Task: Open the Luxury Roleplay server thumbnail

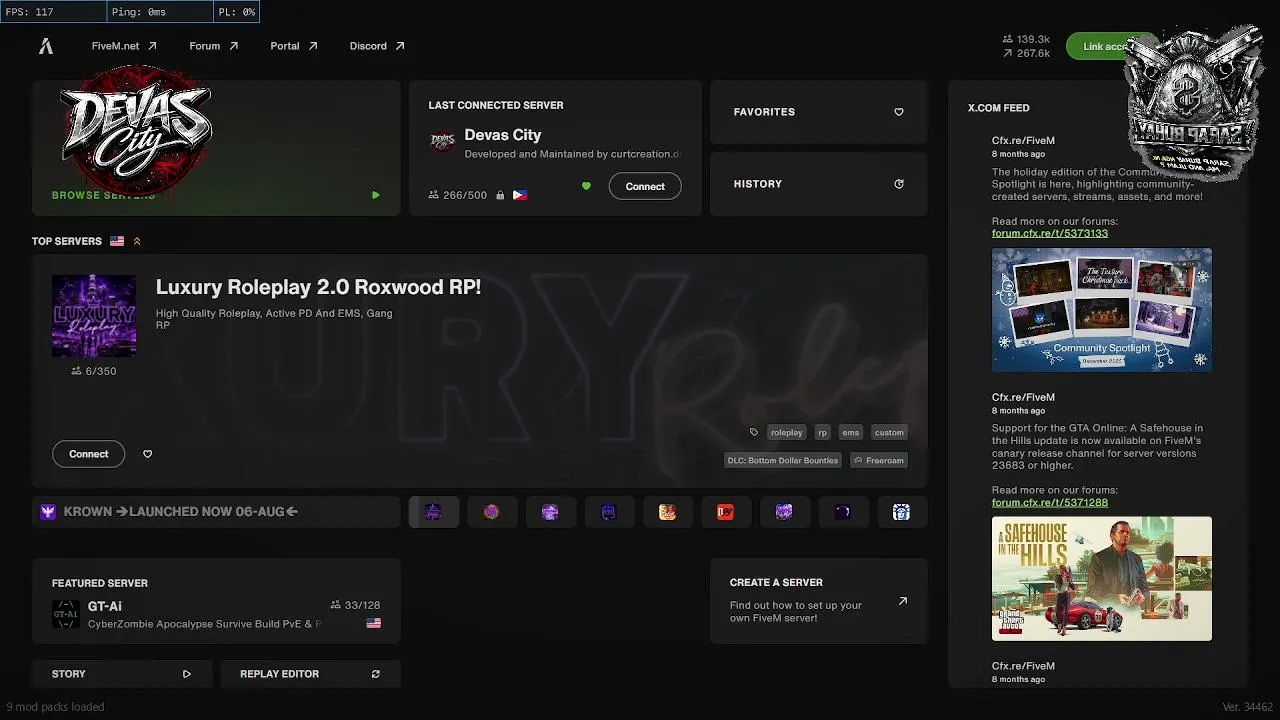Action: click(94, 315)
